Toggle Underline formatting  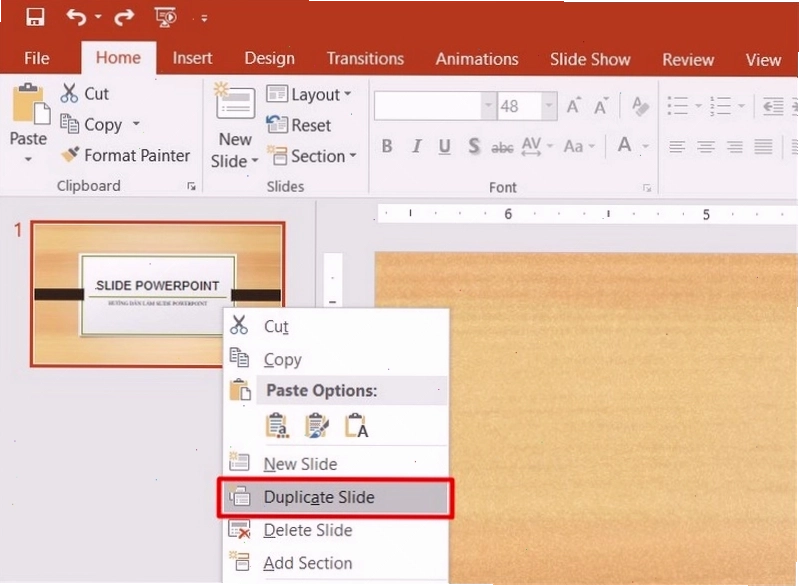(444, 147)
